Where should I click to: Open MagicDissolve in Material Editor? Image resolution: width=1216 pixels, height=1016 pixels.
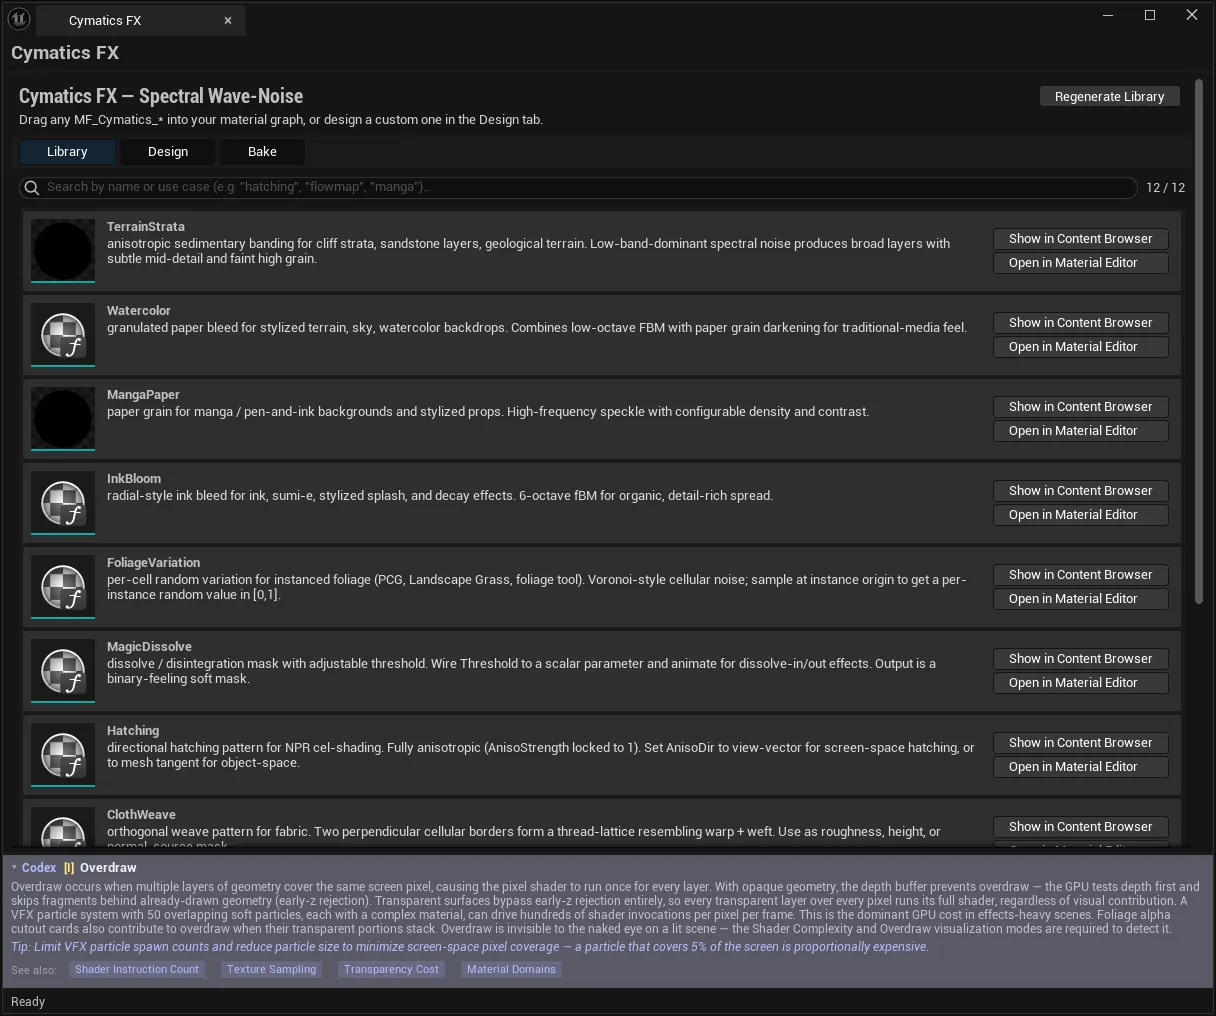click(x=1081, y=683)
